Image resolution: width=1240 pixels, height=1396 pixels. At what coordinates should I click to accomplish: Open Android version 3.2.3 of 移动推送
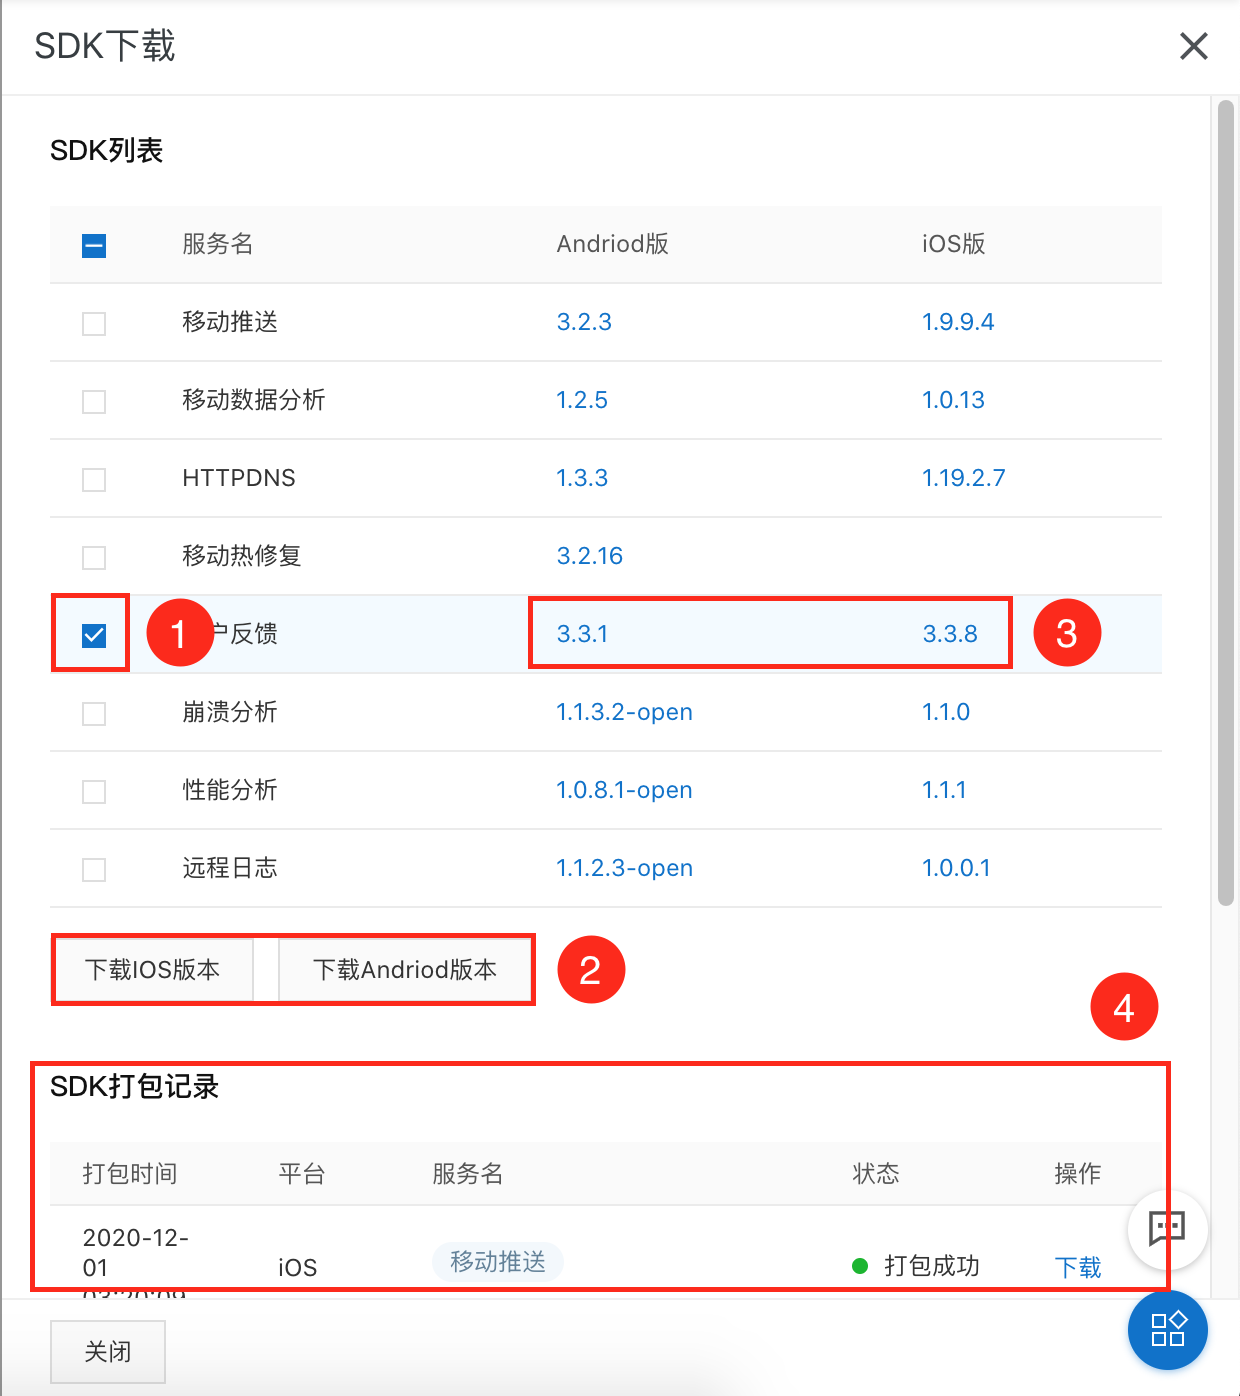pos(584,322)
